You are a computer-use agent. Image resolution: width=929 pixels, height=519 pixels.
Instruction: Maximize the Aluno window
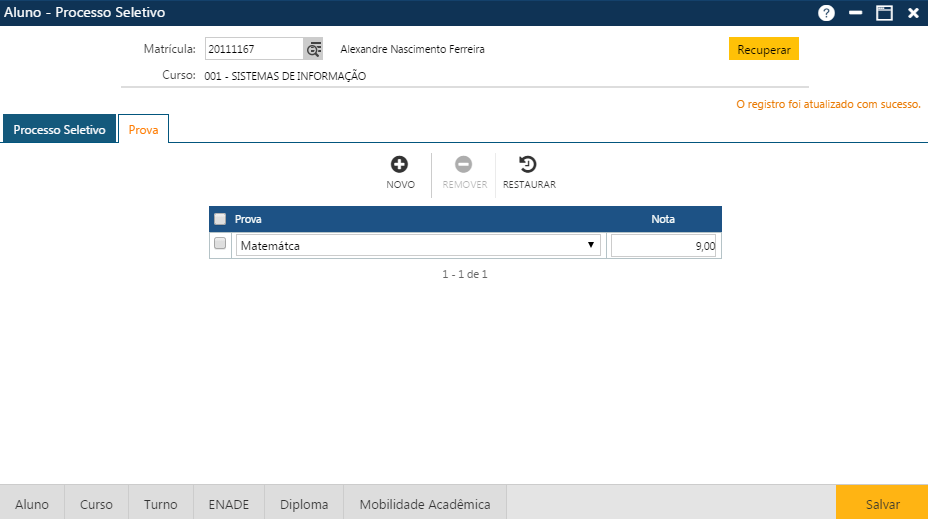(x=884, y=13)
